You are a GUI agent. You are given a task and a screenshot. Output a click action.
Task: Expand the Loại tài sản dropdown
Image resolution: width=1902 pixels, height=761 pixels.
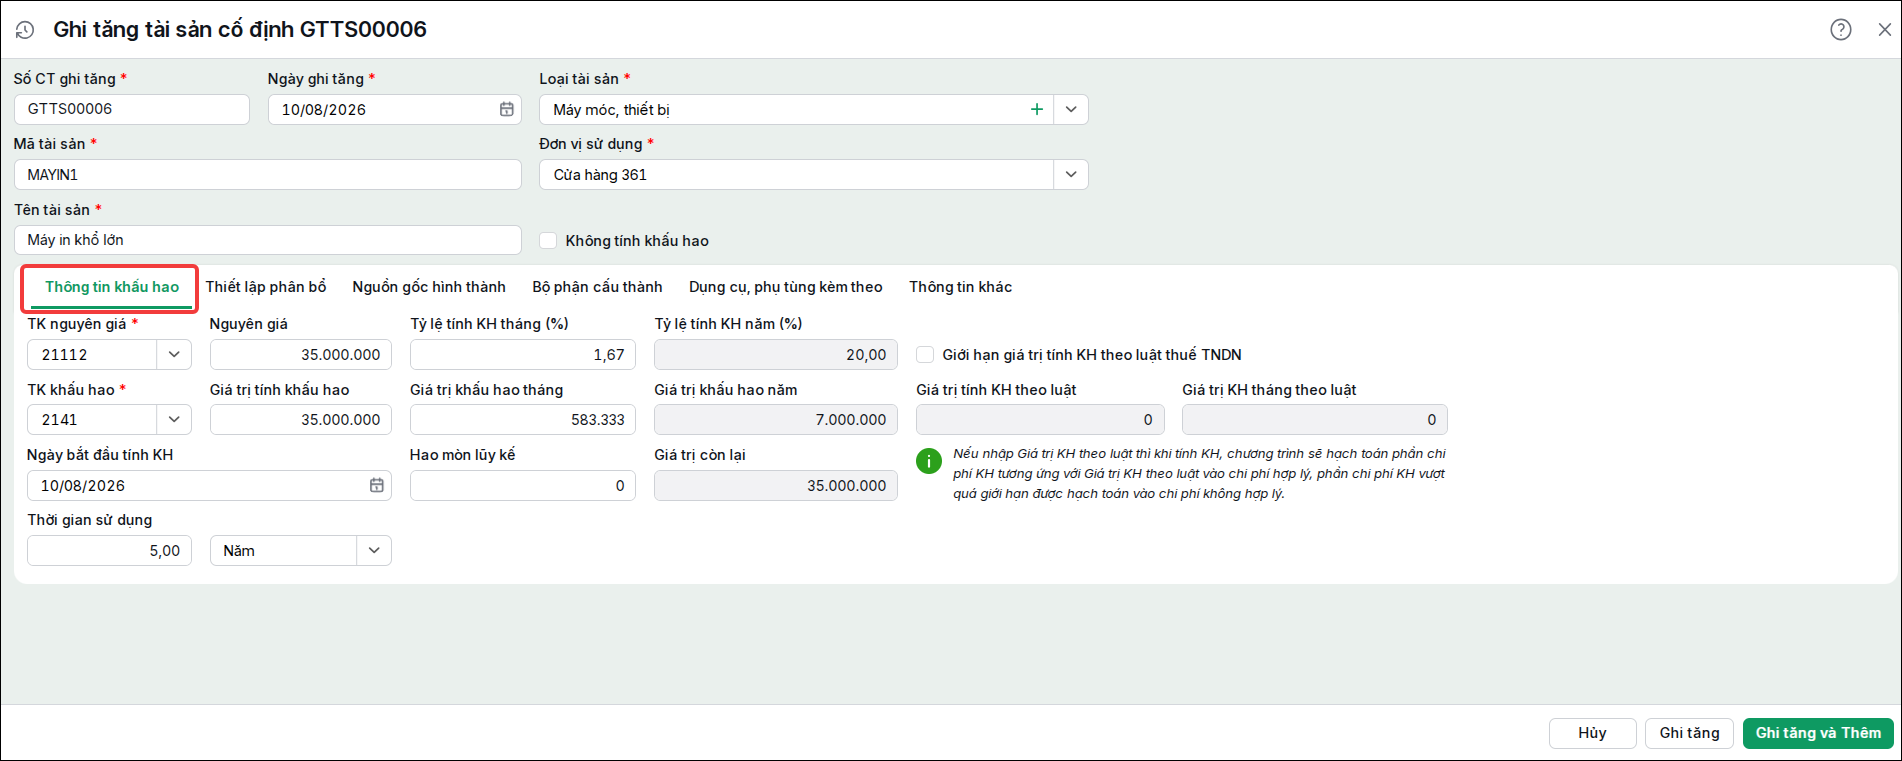click(1071, 109)
